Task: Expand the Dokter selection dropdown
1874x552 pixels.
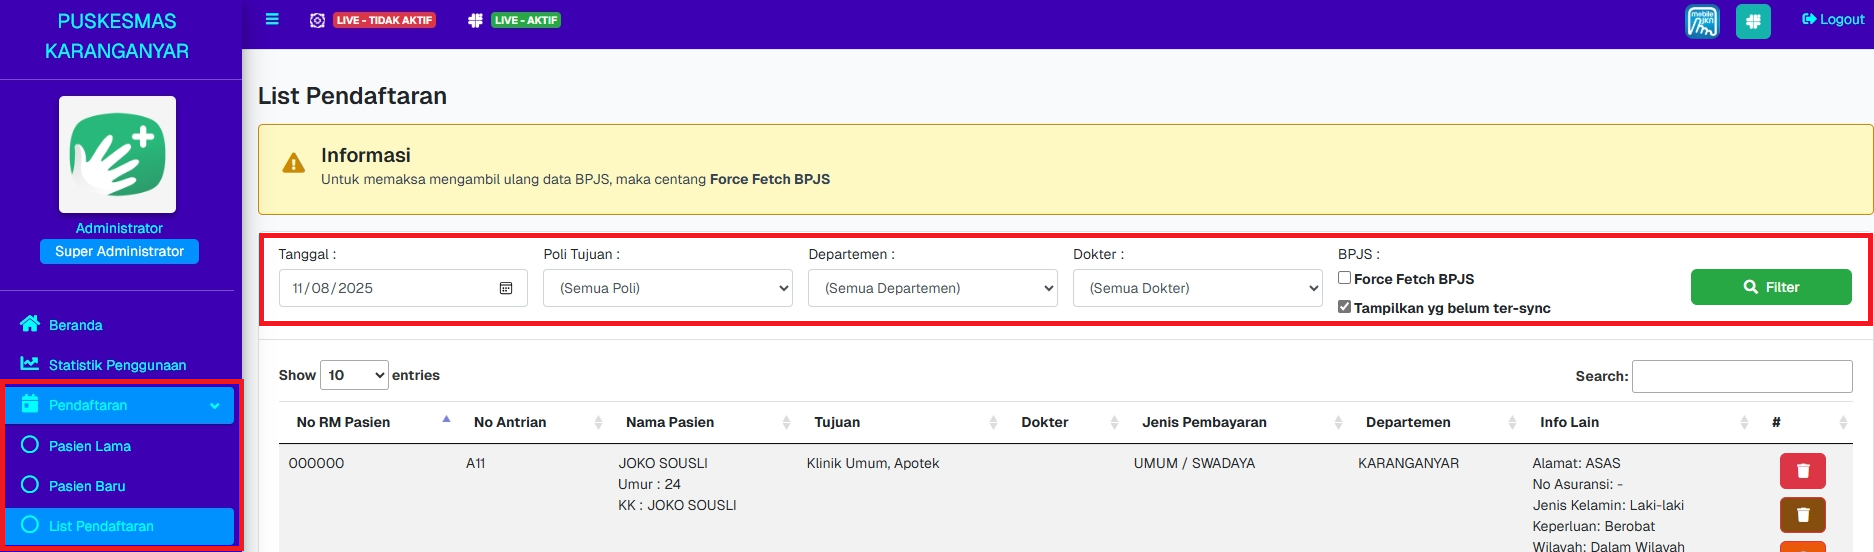Action: 1197,288
